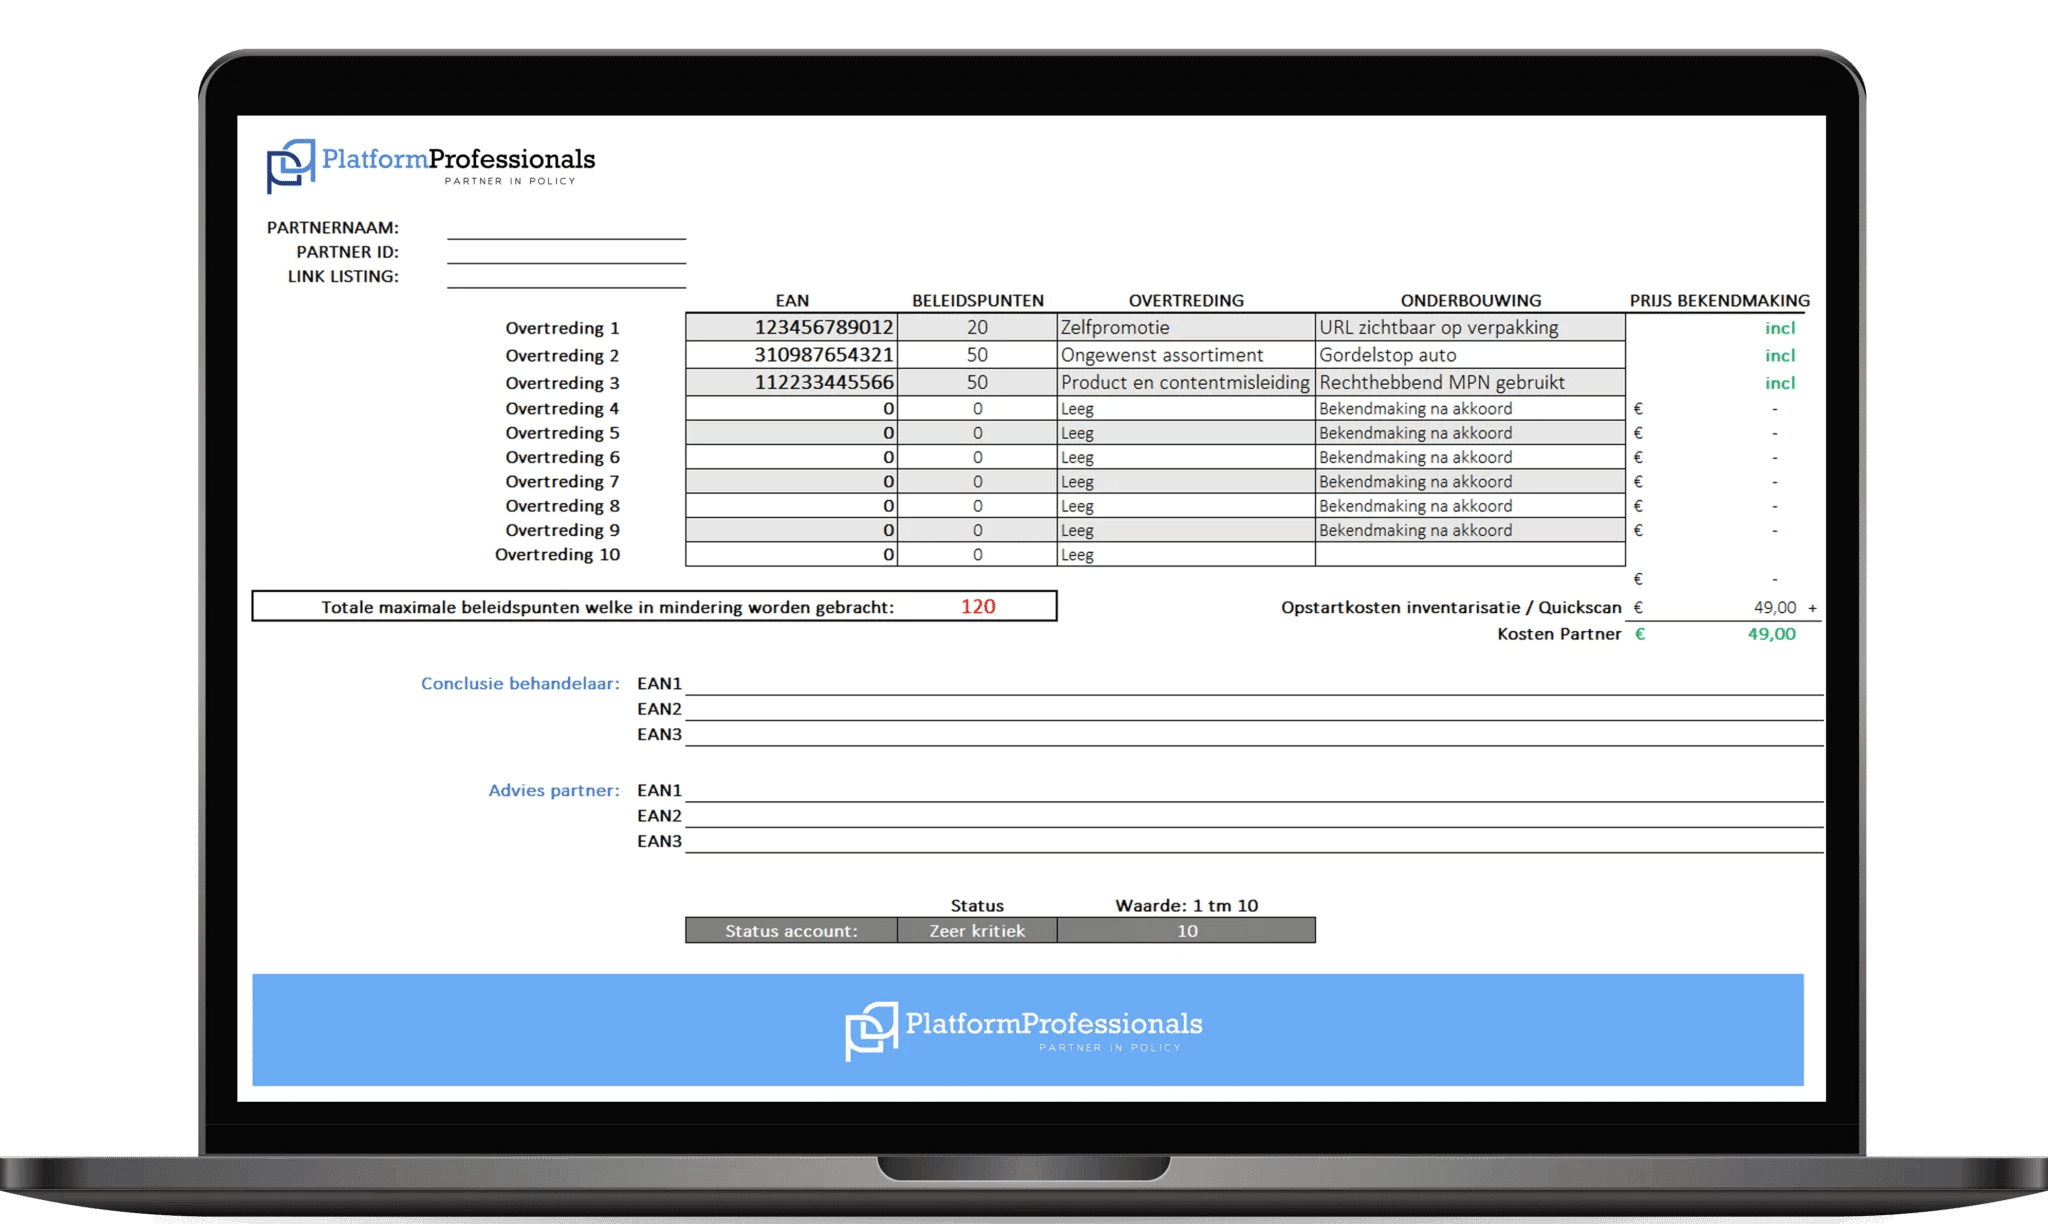Screen dimensions: 2048x1224
Task: Click URL zichtbaar op verpakking cell
Action: click(x=1469, y=327)
